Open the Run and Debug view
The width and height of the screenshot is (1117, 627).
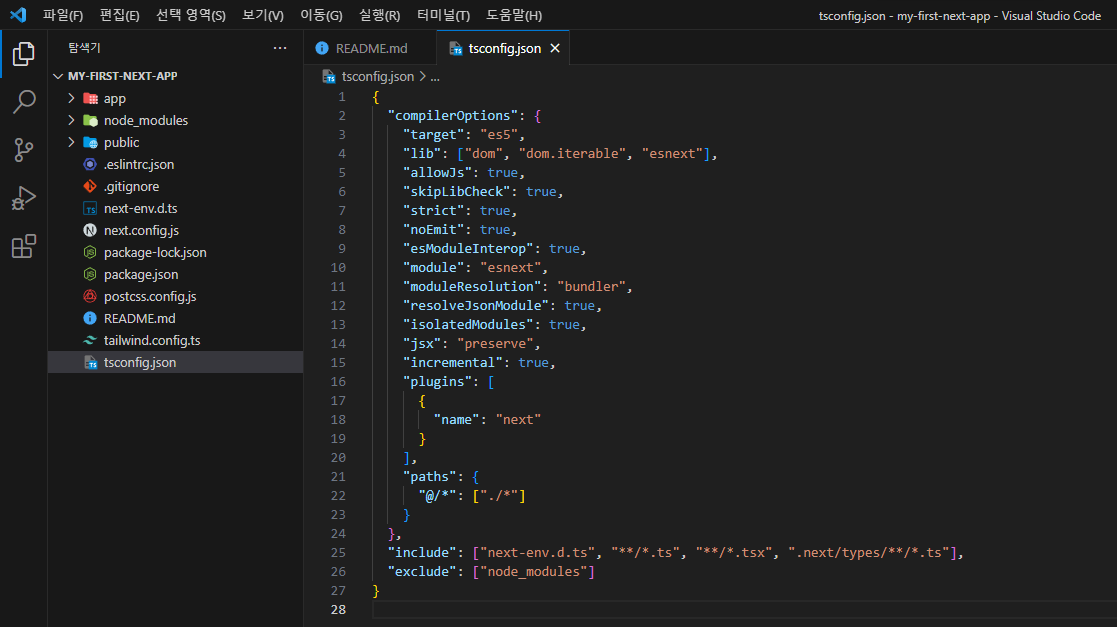point(24,198)
